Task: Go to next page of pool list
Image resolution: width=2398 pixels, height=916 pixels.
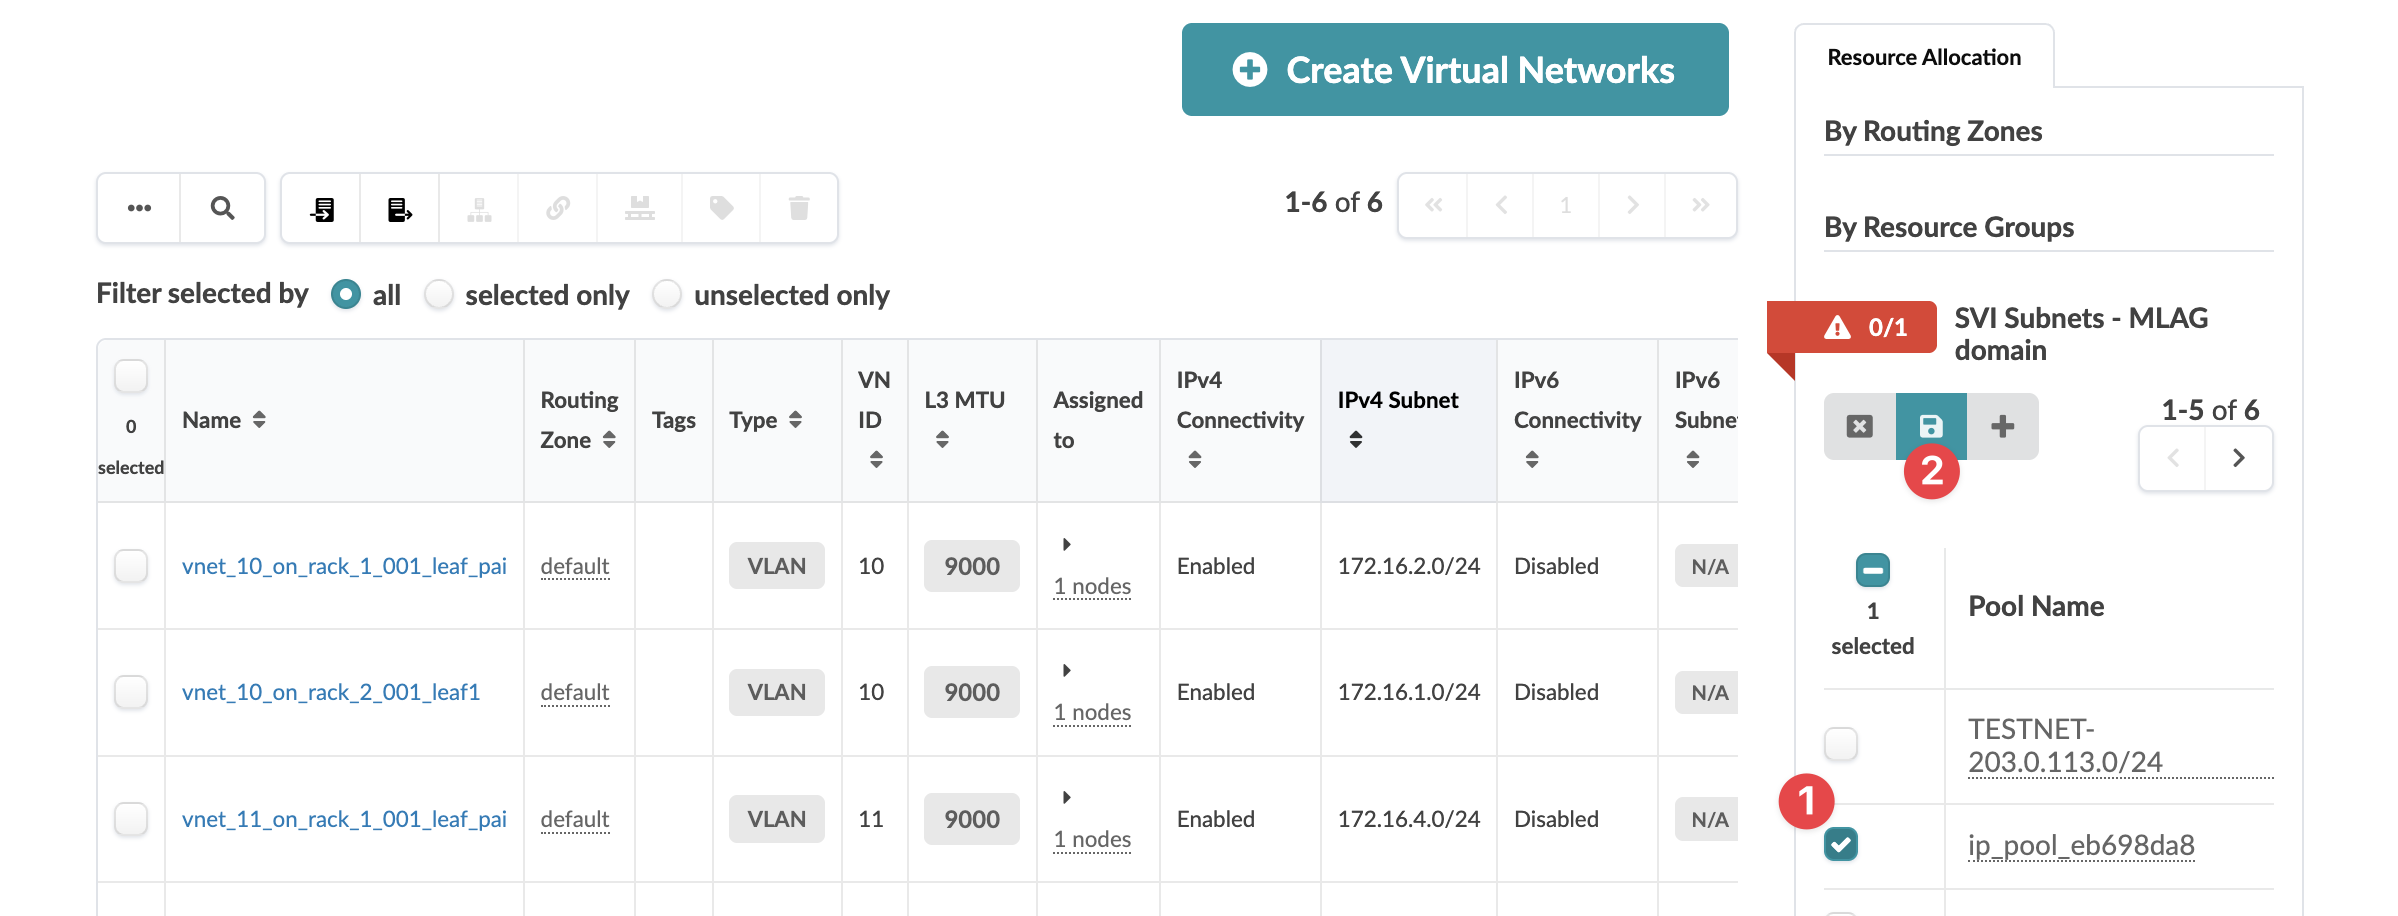Action: point(2238,458)
